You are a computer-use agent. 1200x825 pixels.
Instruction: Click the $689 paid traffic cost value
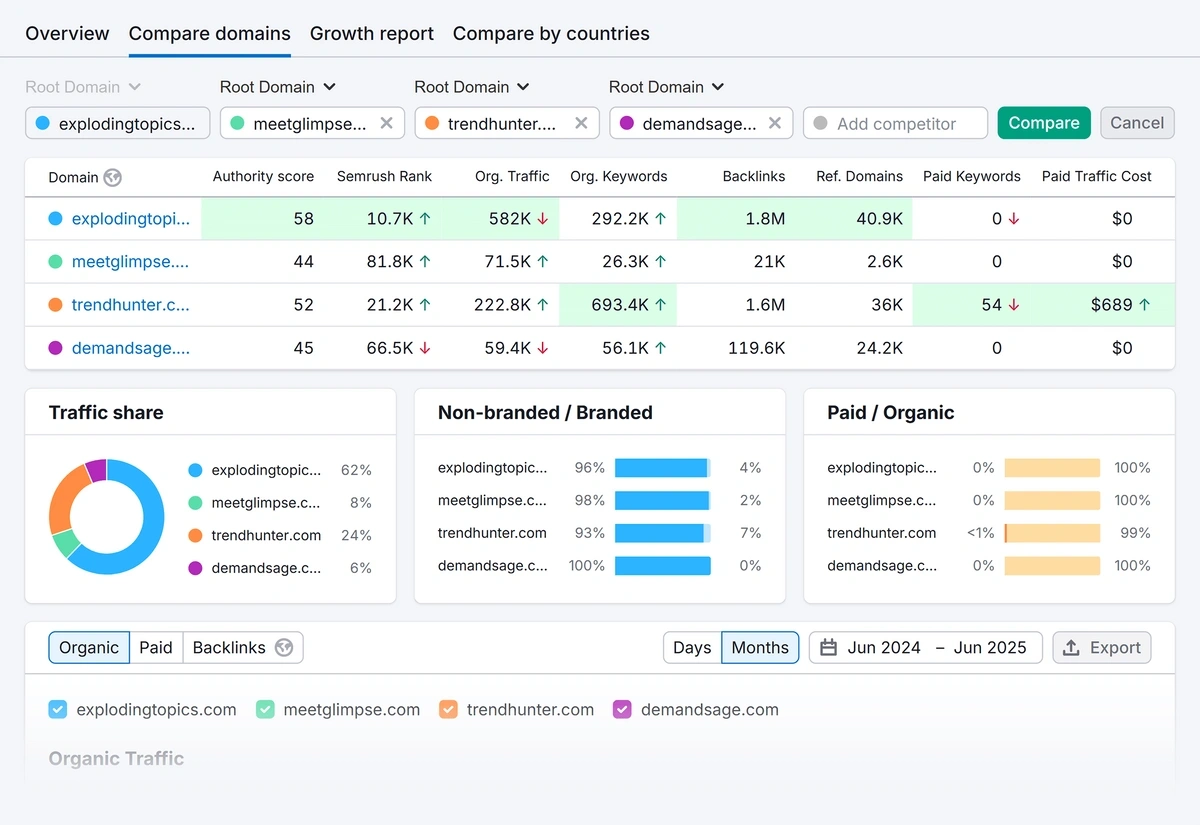pyautogui.click(x=1111, y=305)
